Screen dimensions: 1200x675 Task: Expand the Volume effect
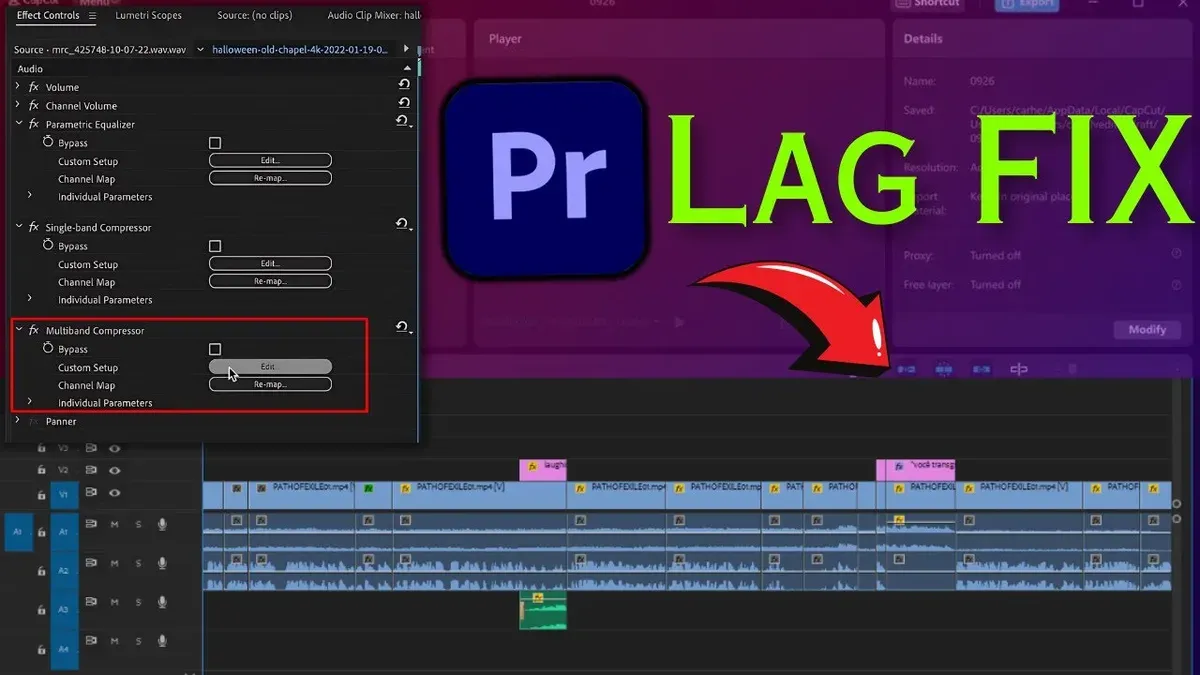tap(18, 87)
